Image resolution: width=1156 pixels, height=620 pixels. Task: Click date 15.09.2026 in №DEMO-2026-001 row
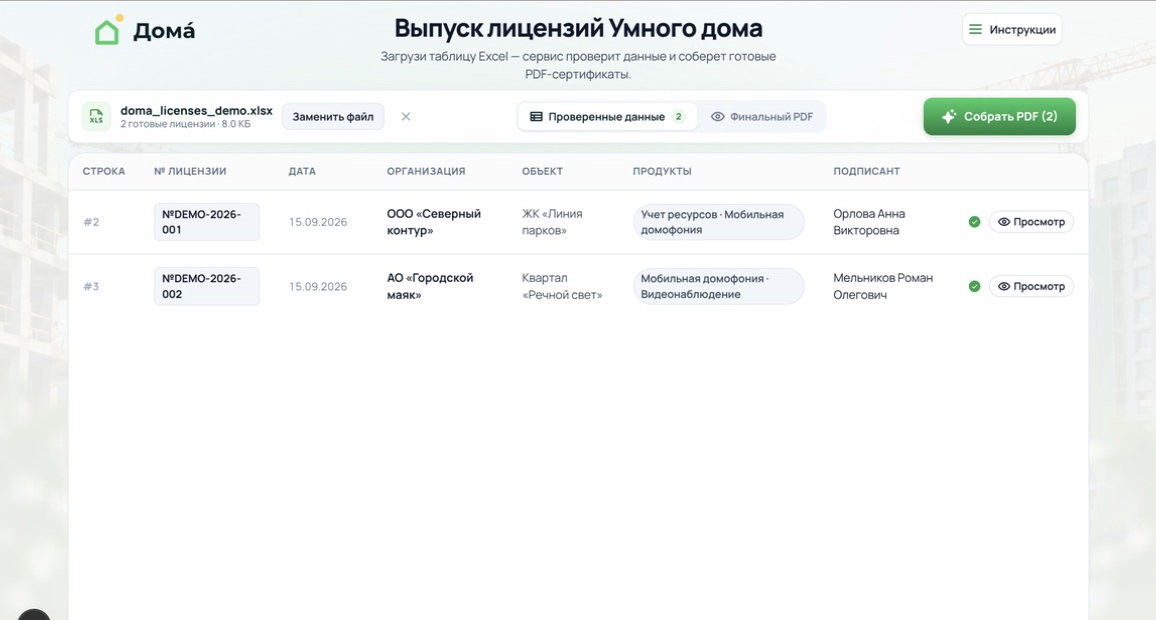318,222
